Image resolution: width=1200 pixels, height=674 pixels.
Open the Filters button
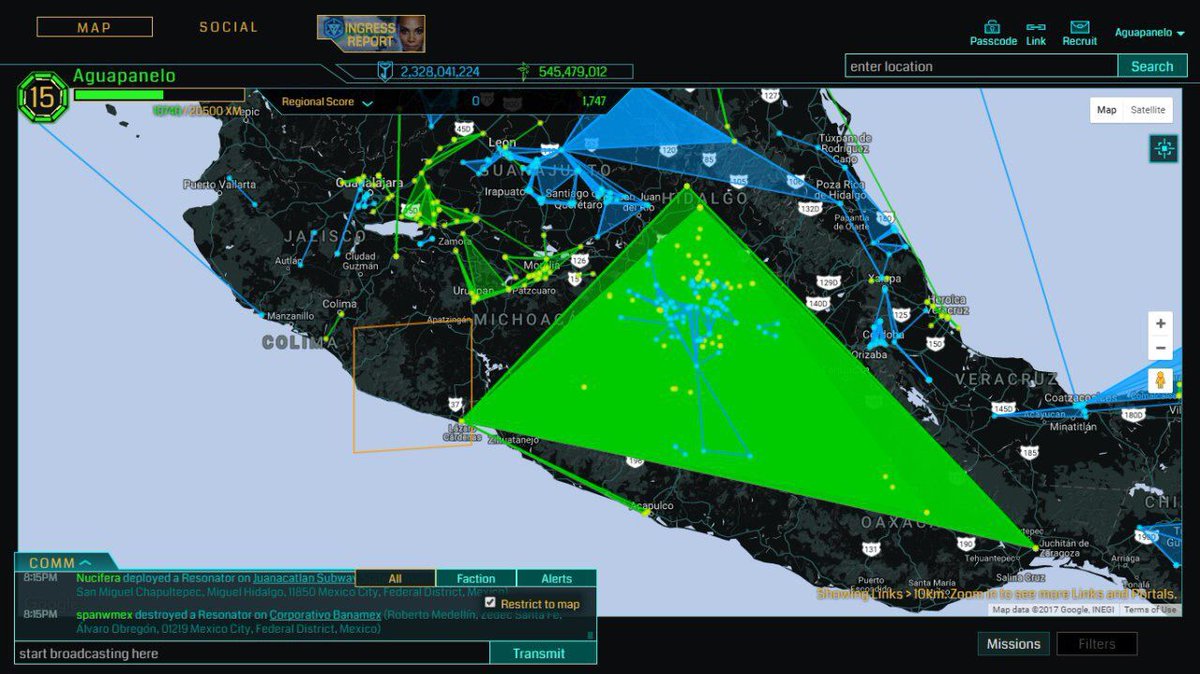[1097, 644]
